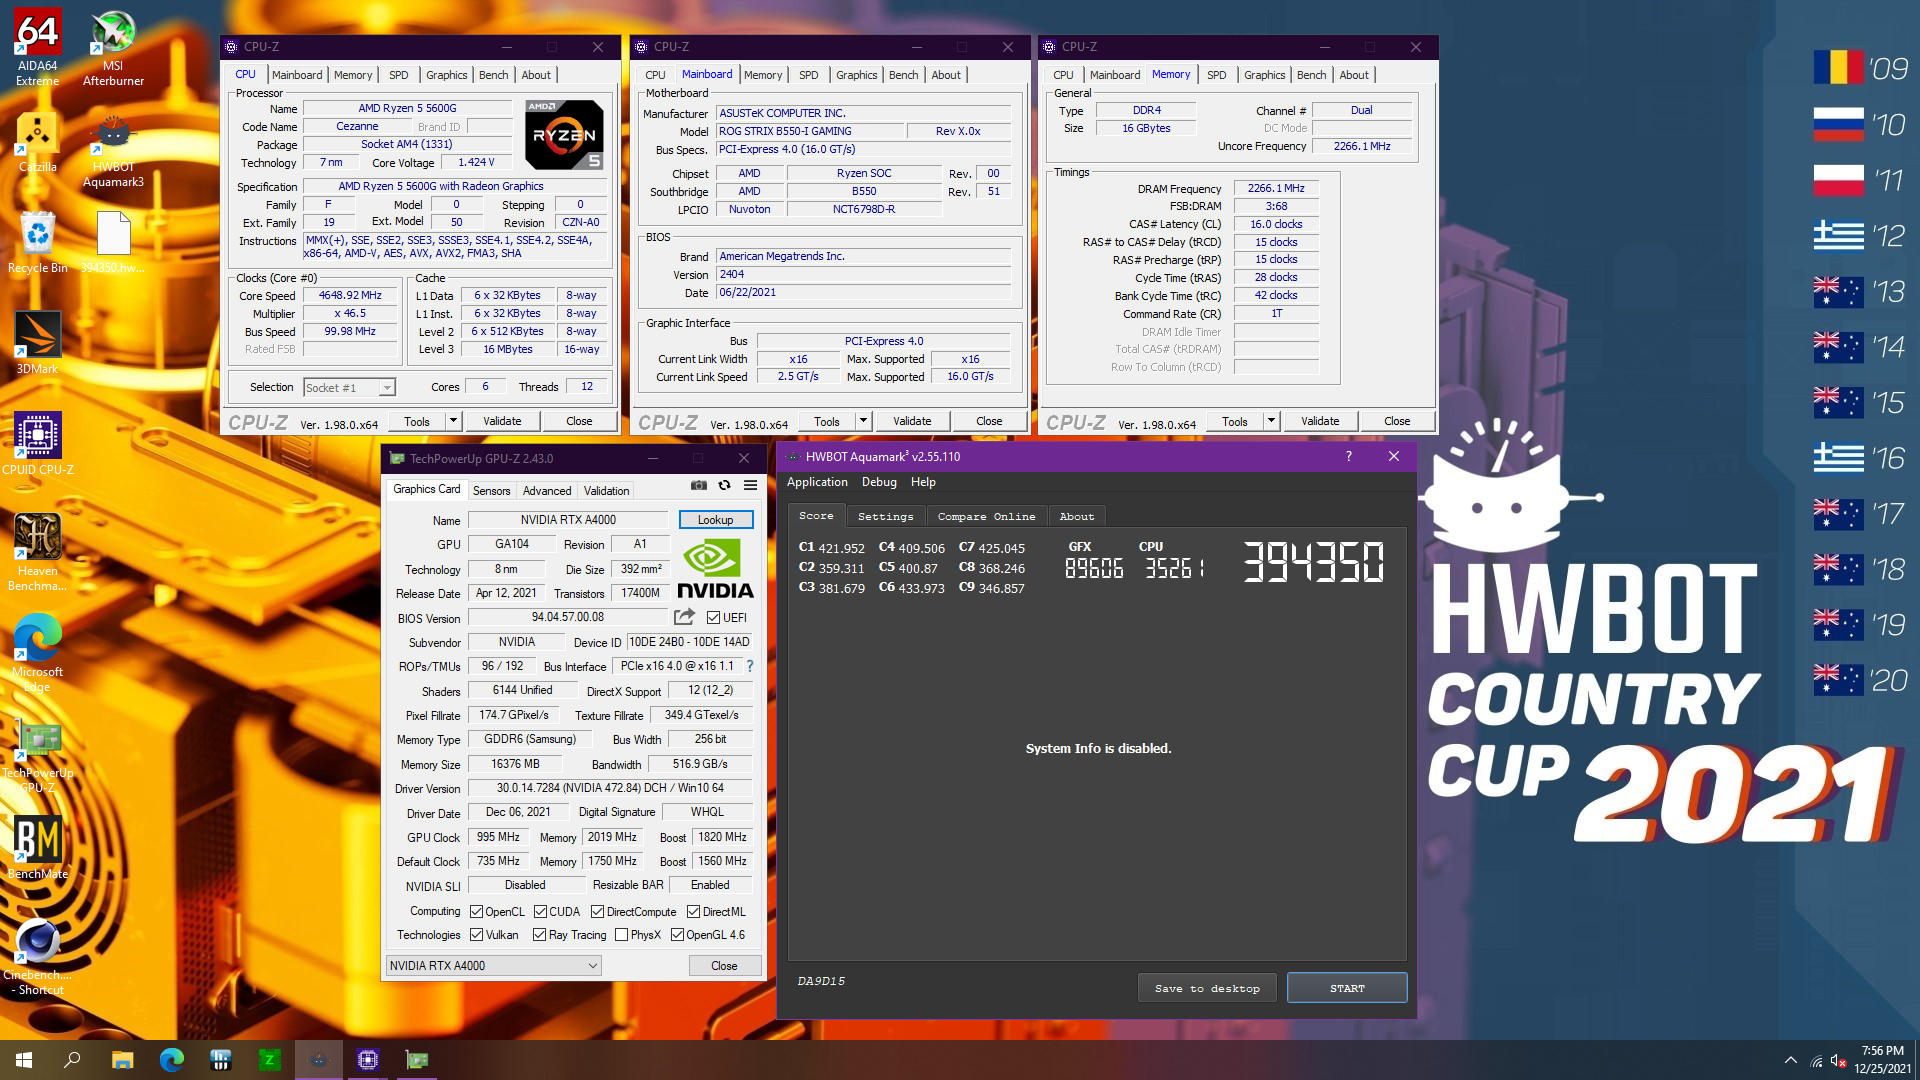This screenshot has width=1920, height=1080.
Task: Open the Bench tab in first CPU-Z window
Action: pos(493,75)
